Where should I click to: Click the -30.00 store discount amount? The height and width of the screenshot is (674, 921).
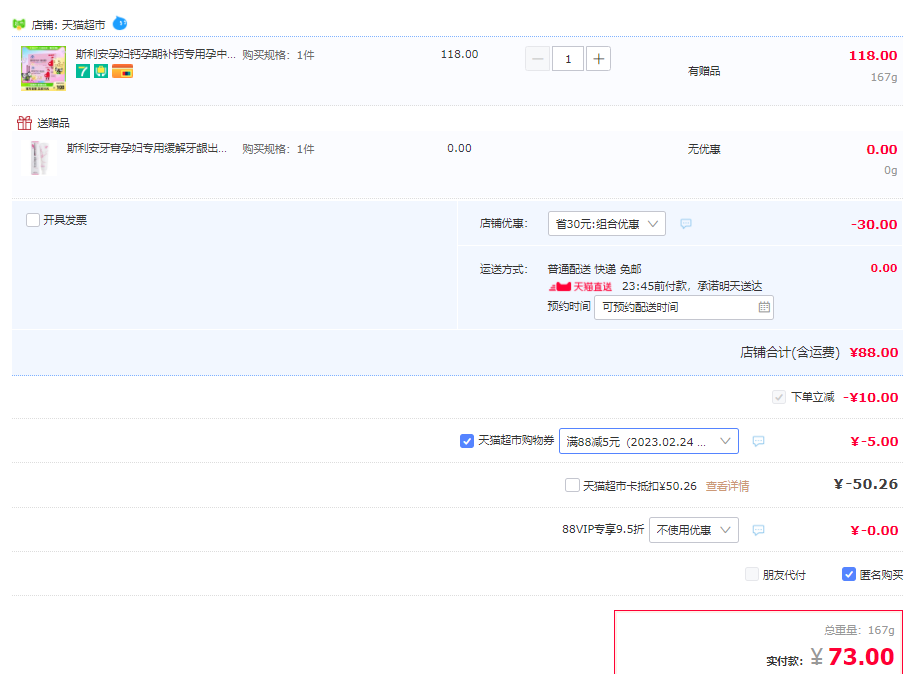point(873,224)
